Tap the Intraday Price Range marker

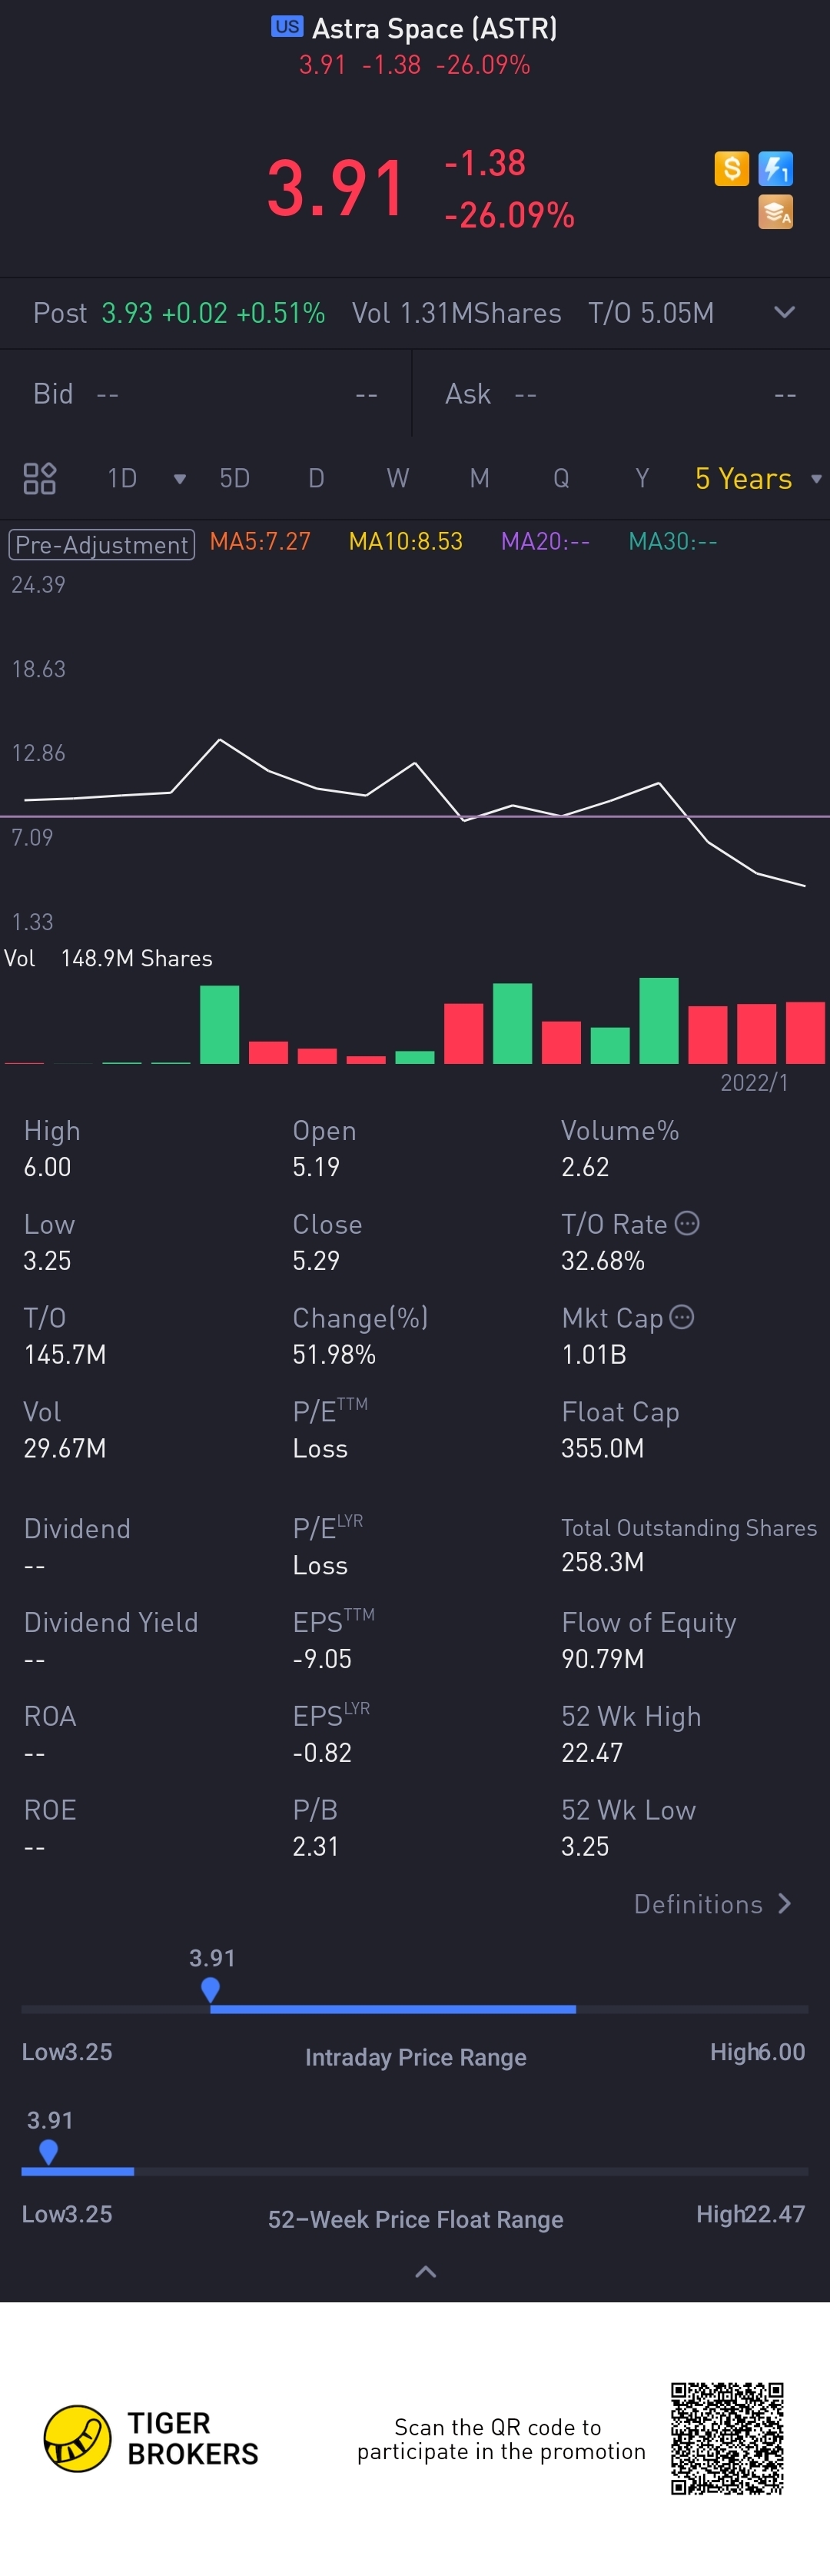click(x=210, y=1989)
